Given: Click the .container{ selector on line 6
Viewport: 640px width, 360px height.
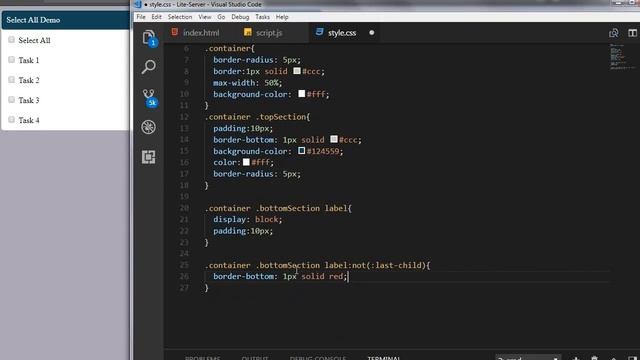Looking at the screenshot, I should tap(229, 49).
